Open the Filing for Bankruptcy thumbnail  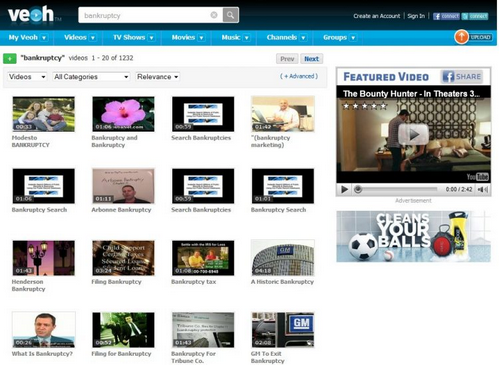click(x=123, y=330)
